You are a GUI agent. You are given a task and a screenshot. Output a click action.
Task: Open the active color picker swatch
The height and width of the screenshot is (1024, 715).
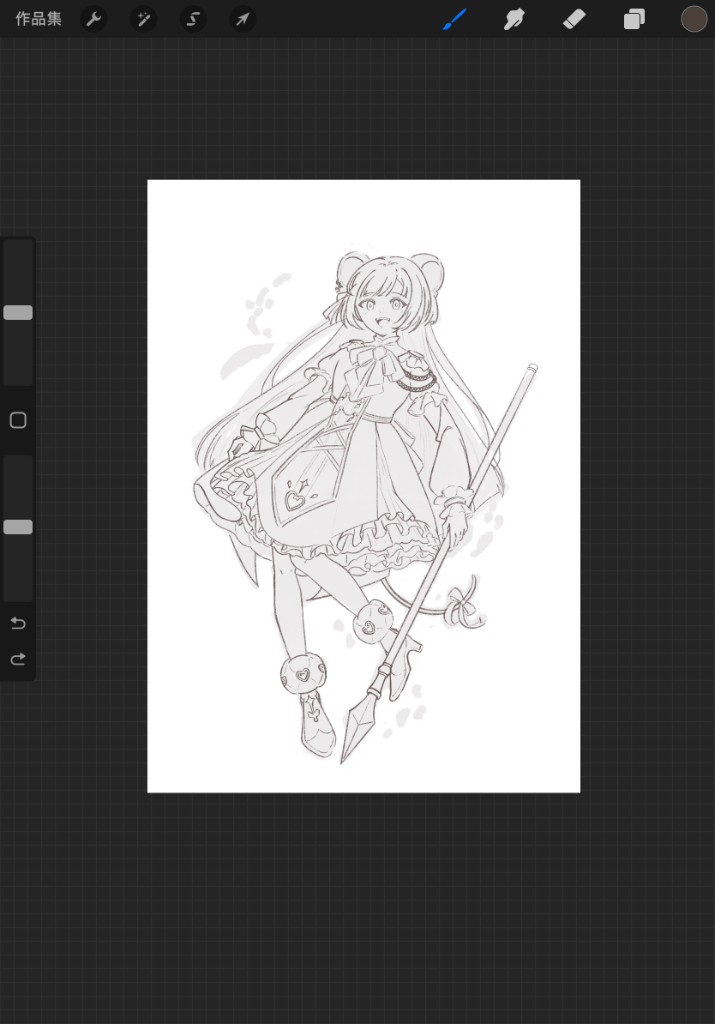[694, 19]
